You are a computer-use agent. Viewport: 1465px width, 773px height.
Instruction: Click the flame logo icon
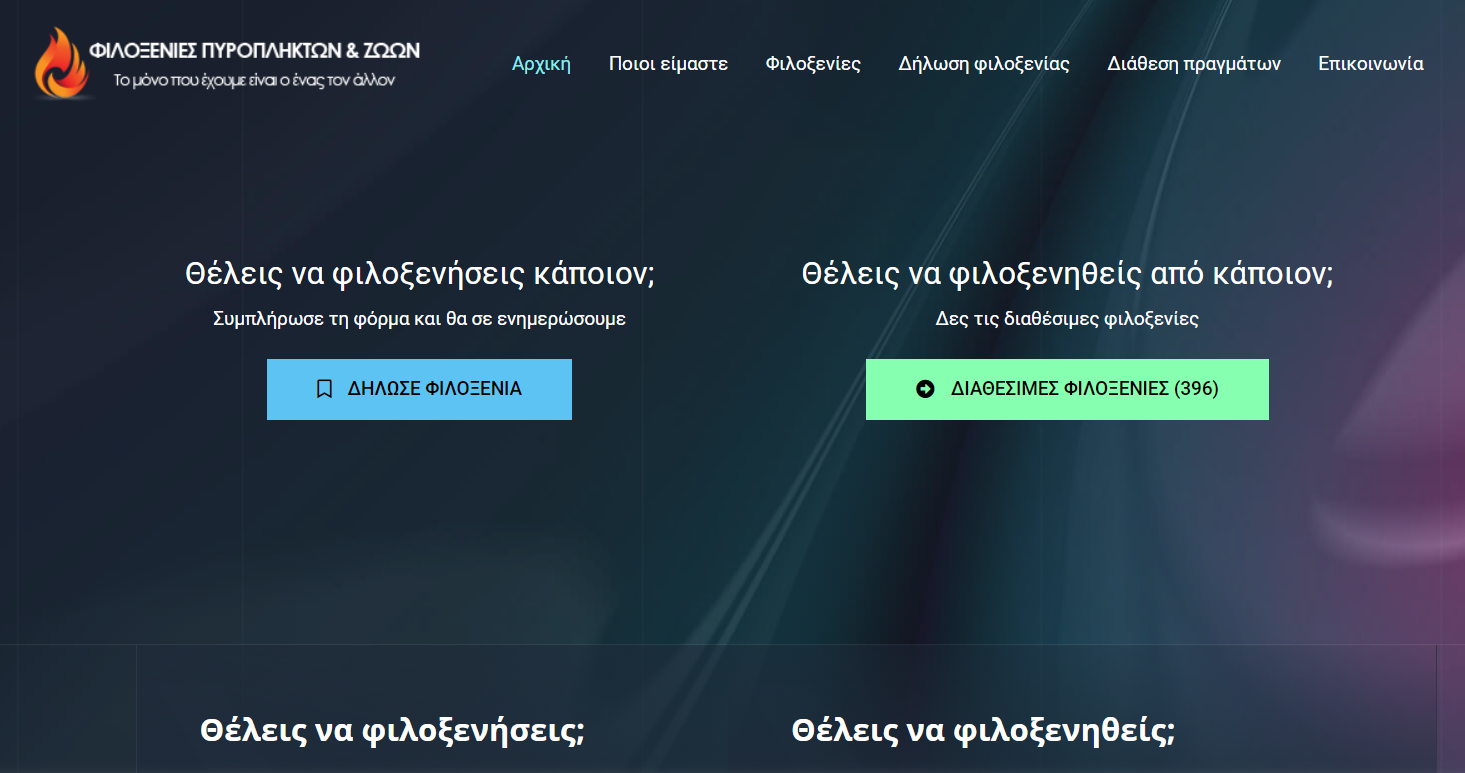[x=60, y=62]
